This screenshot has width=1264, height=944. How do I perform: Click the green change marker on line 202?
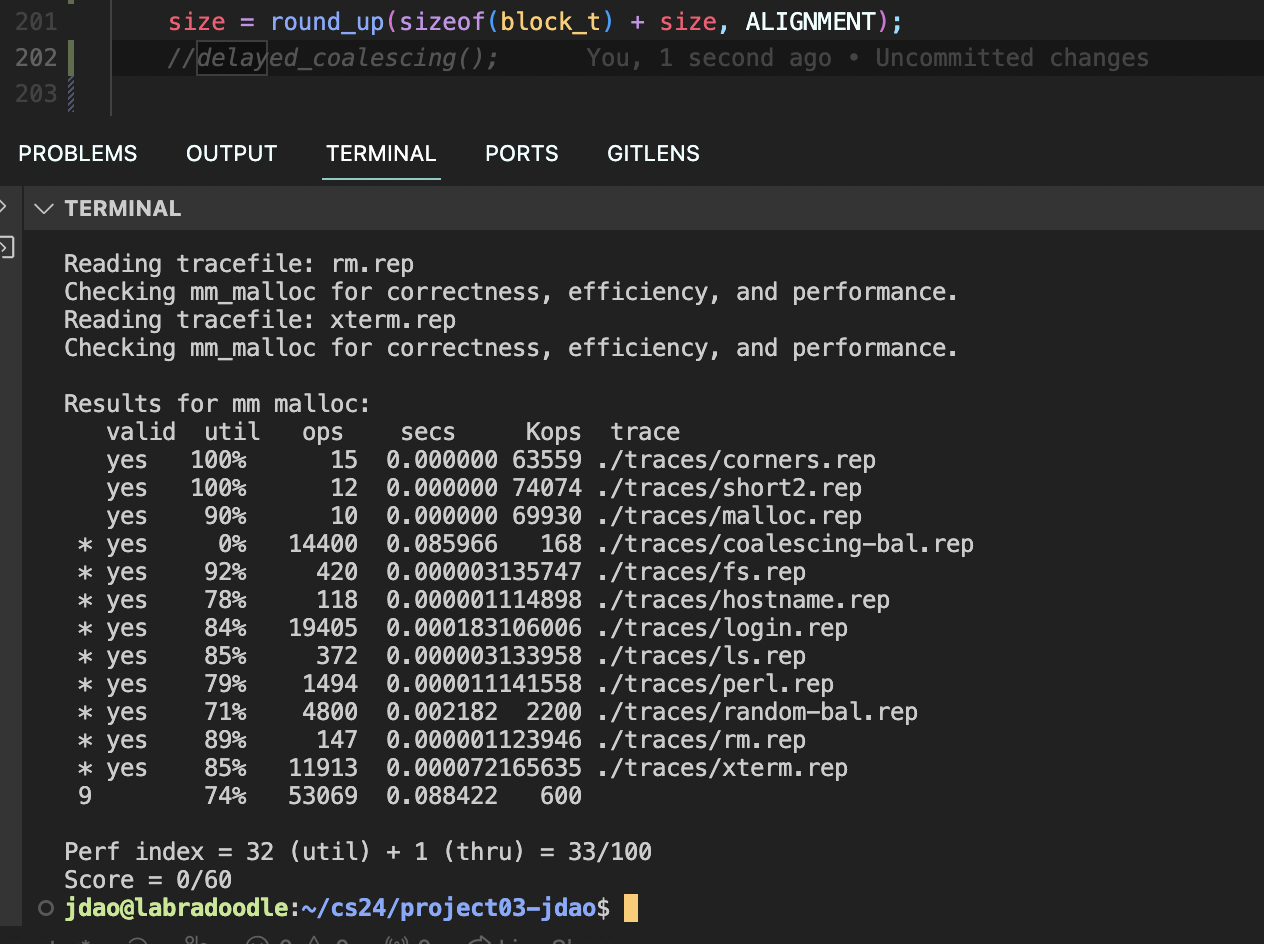coord(70,58)
